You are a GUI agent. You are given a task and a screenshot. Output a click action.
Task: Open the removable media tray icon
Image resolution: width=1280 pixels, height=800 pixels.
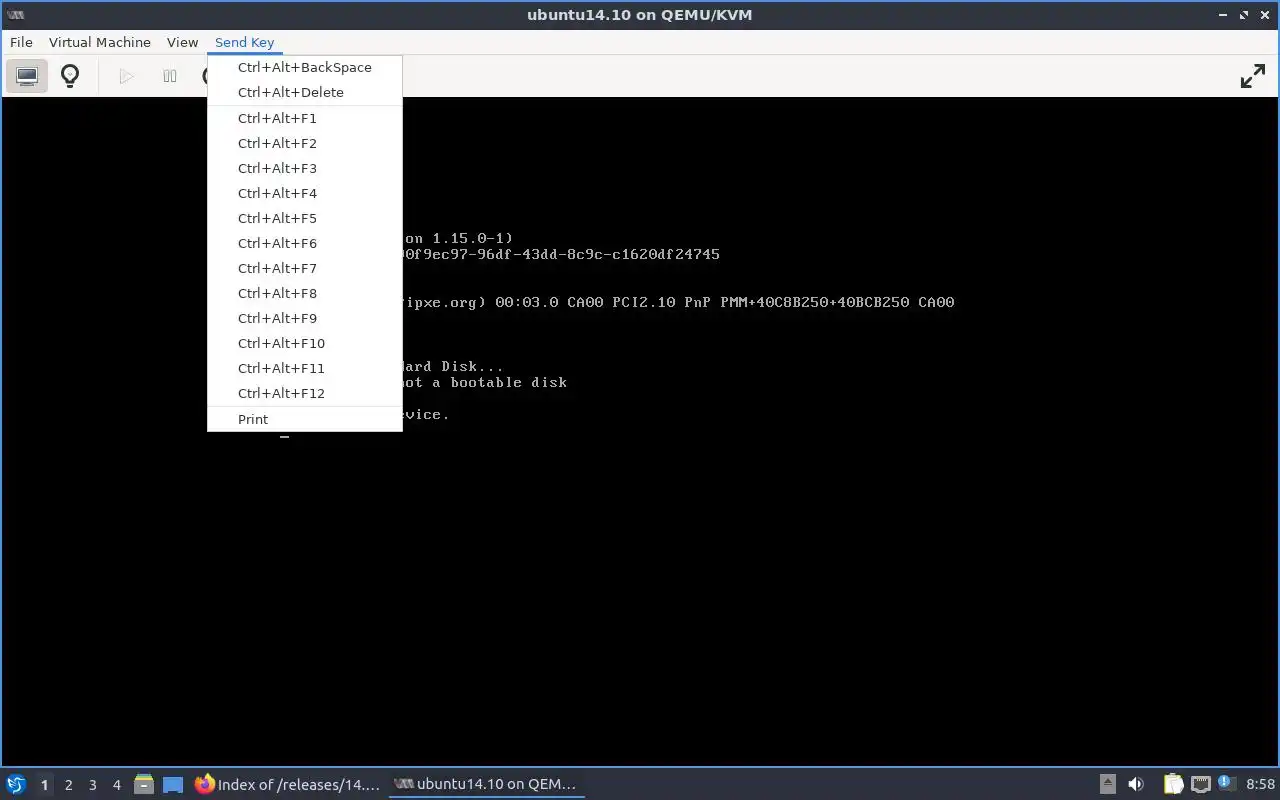coord(1108,785)
